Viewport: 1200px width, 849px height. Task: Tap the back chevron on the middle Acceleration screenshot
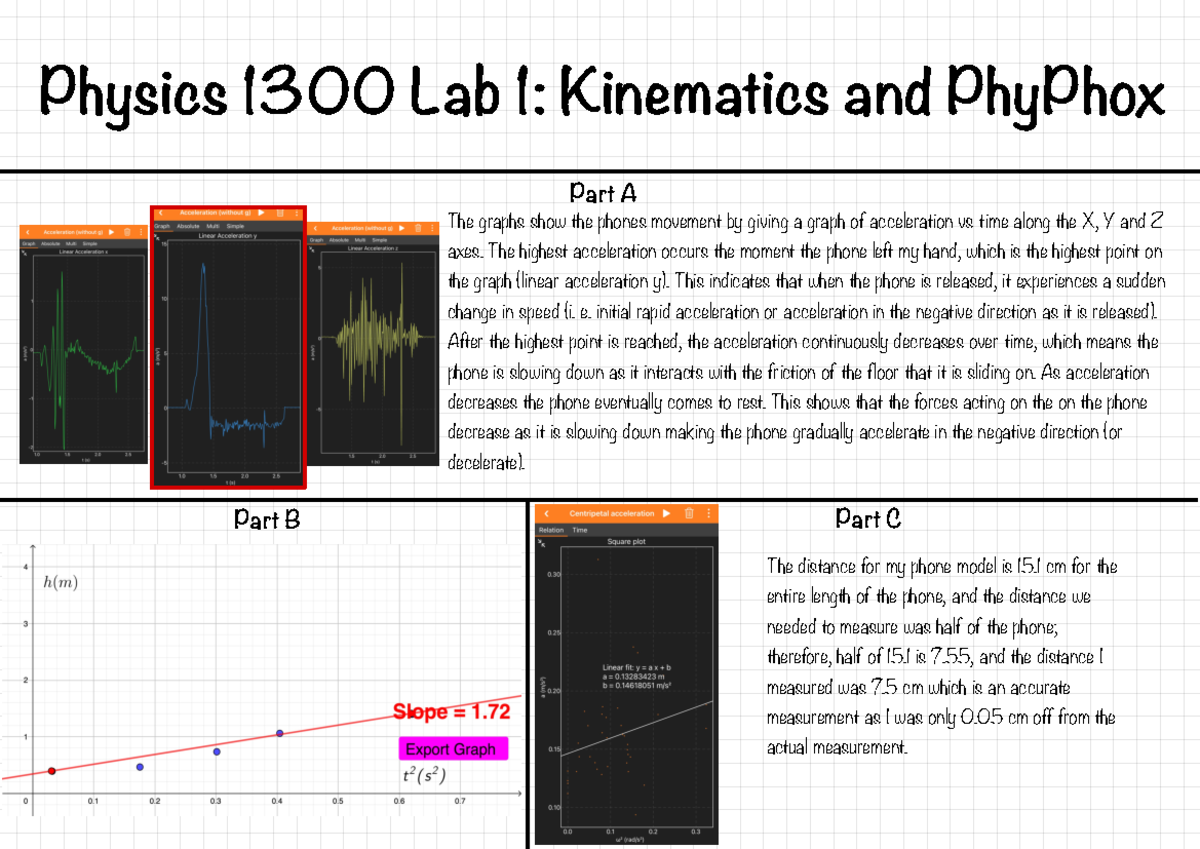161,213
